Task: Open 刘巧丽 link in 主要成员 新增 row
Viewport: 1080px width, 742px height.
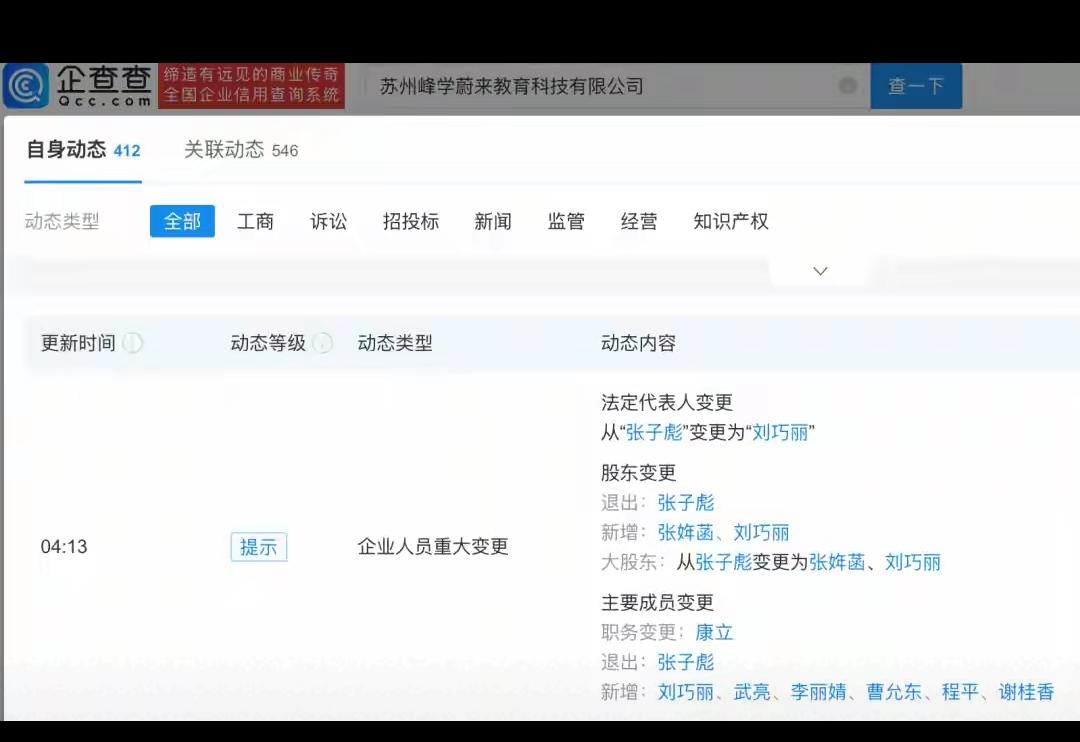Action: [x=686, y=691]
